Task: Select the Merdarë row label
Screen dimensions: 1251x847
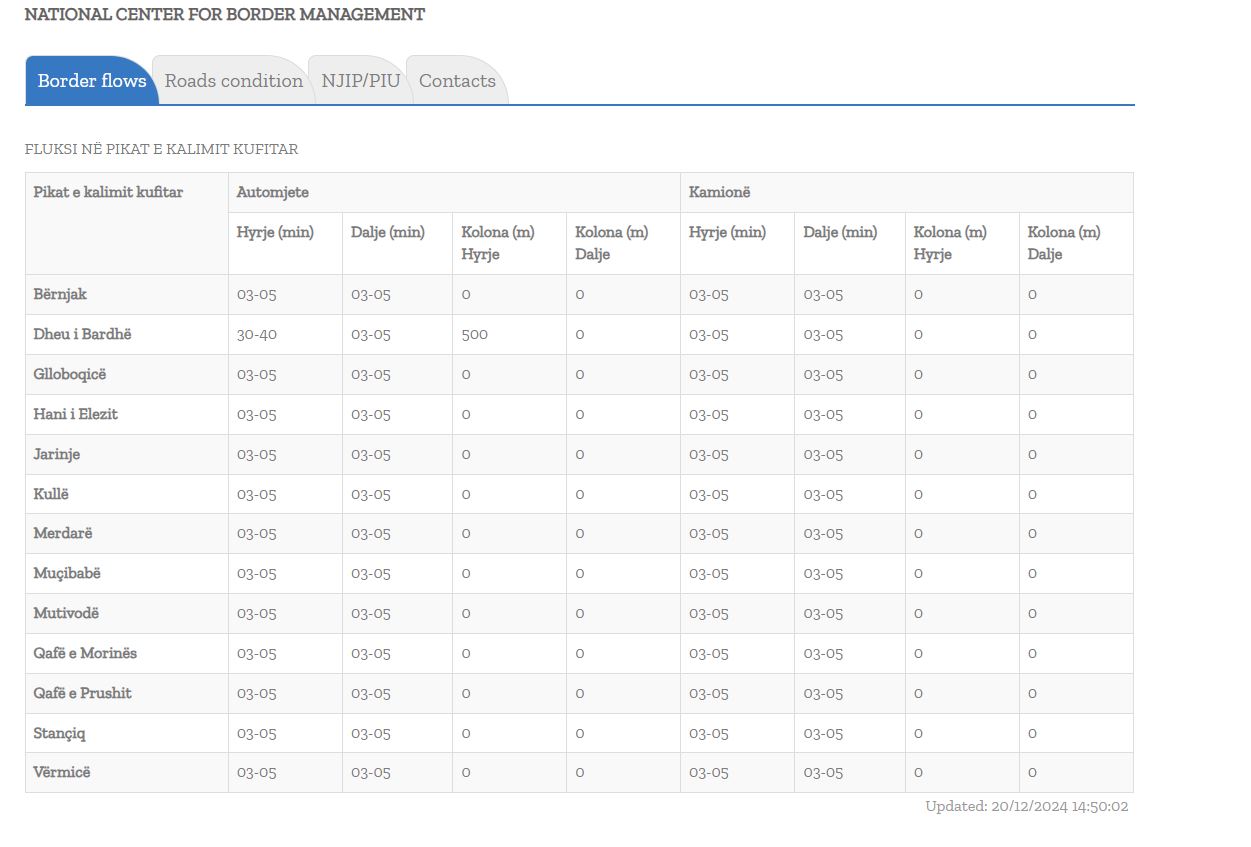Action: 63,534
